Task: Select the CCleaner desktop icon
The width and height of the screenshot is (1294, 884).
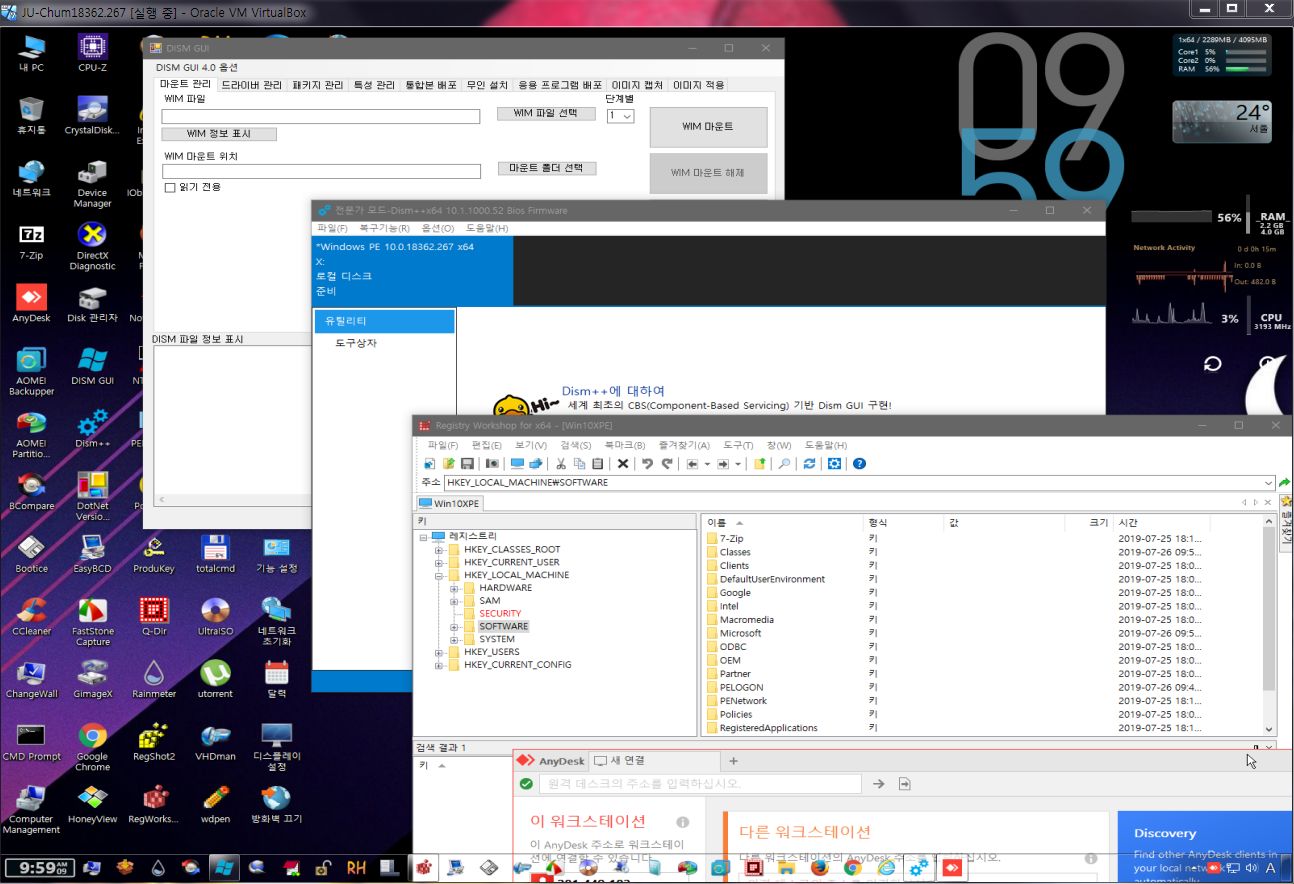Action: pyautogui.click(x=31, y=617)
